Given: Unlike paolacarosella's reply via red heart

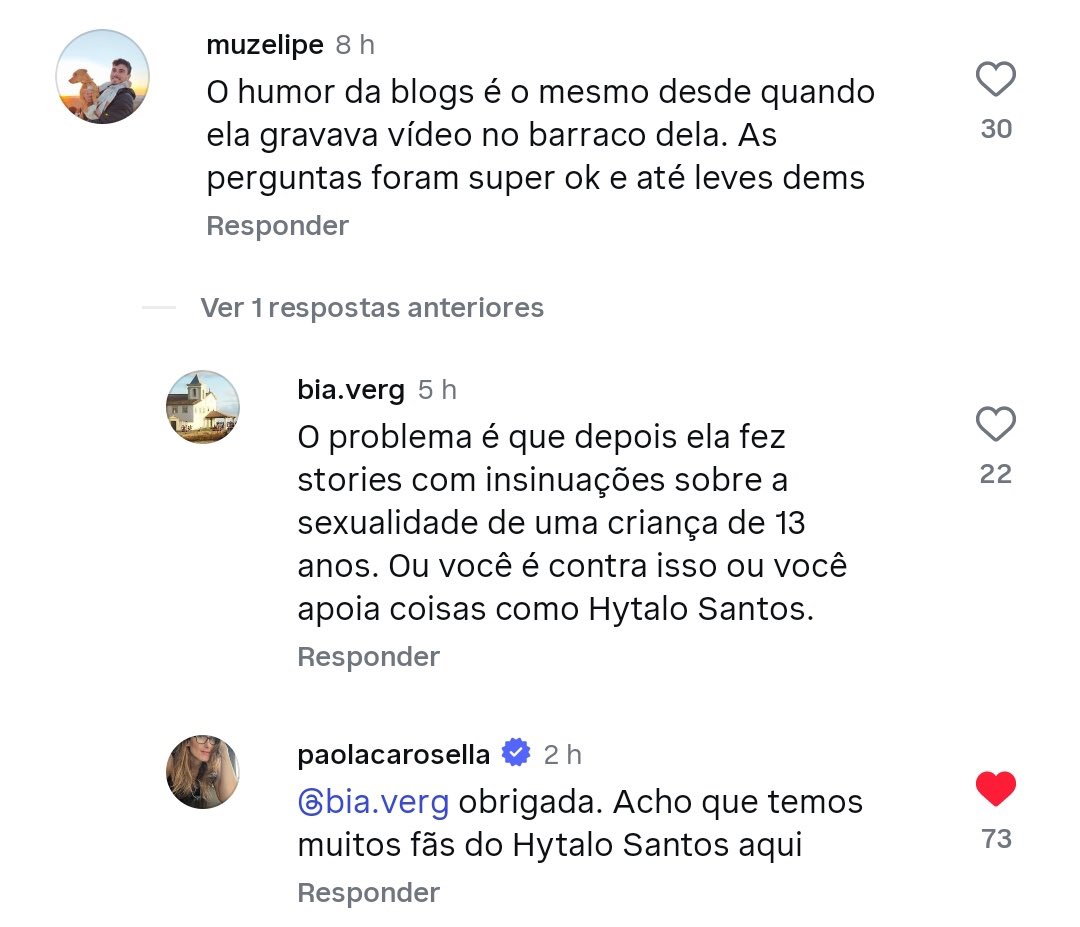Looking at the screenshot, I should (x=995, y=790).
